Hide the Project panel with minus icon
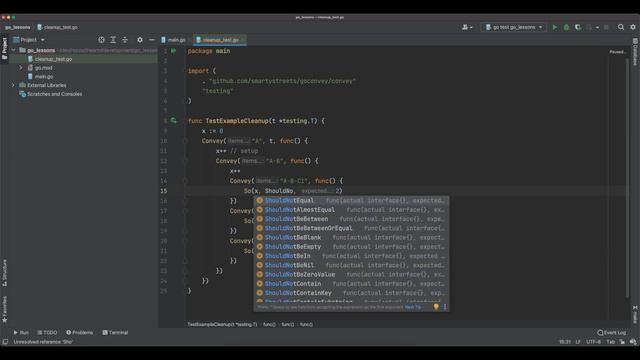This screenshot has height=360, width=640. pos(151,40)
